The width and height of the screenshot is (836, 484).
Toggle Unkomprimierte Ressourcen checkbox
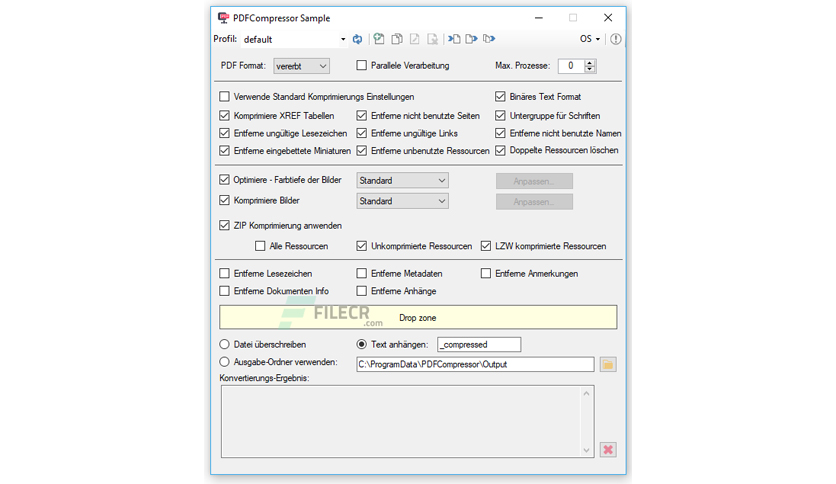(x=361, y=246)
